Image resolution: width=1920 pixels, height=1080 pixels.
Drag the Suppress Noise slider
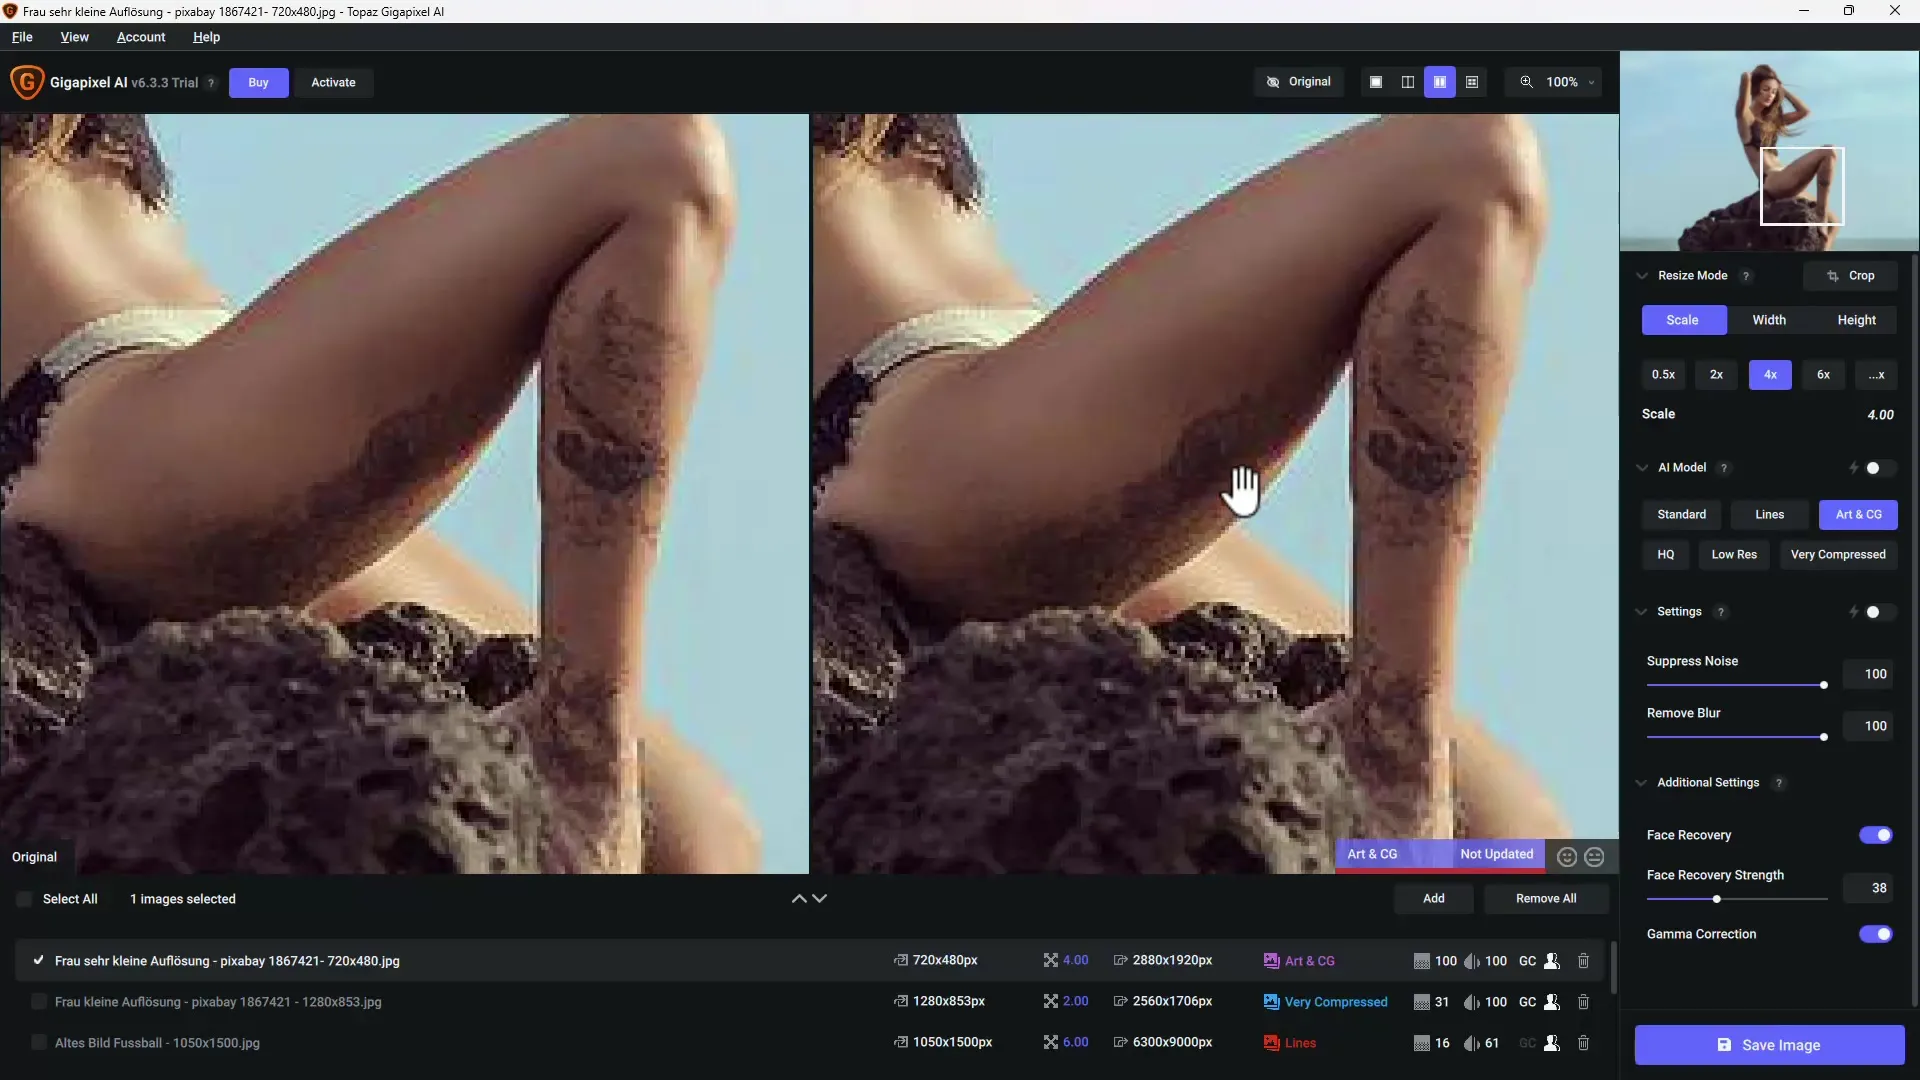click(1824, 686)
